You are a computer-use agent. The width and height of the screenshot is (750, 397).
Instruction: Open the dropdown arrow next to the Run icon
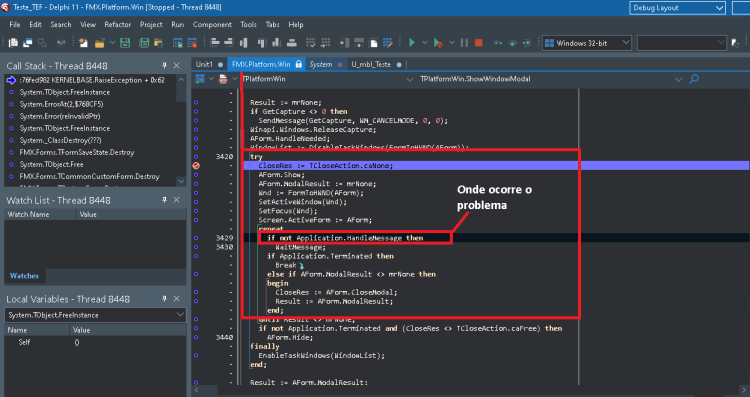coord(425,43)
